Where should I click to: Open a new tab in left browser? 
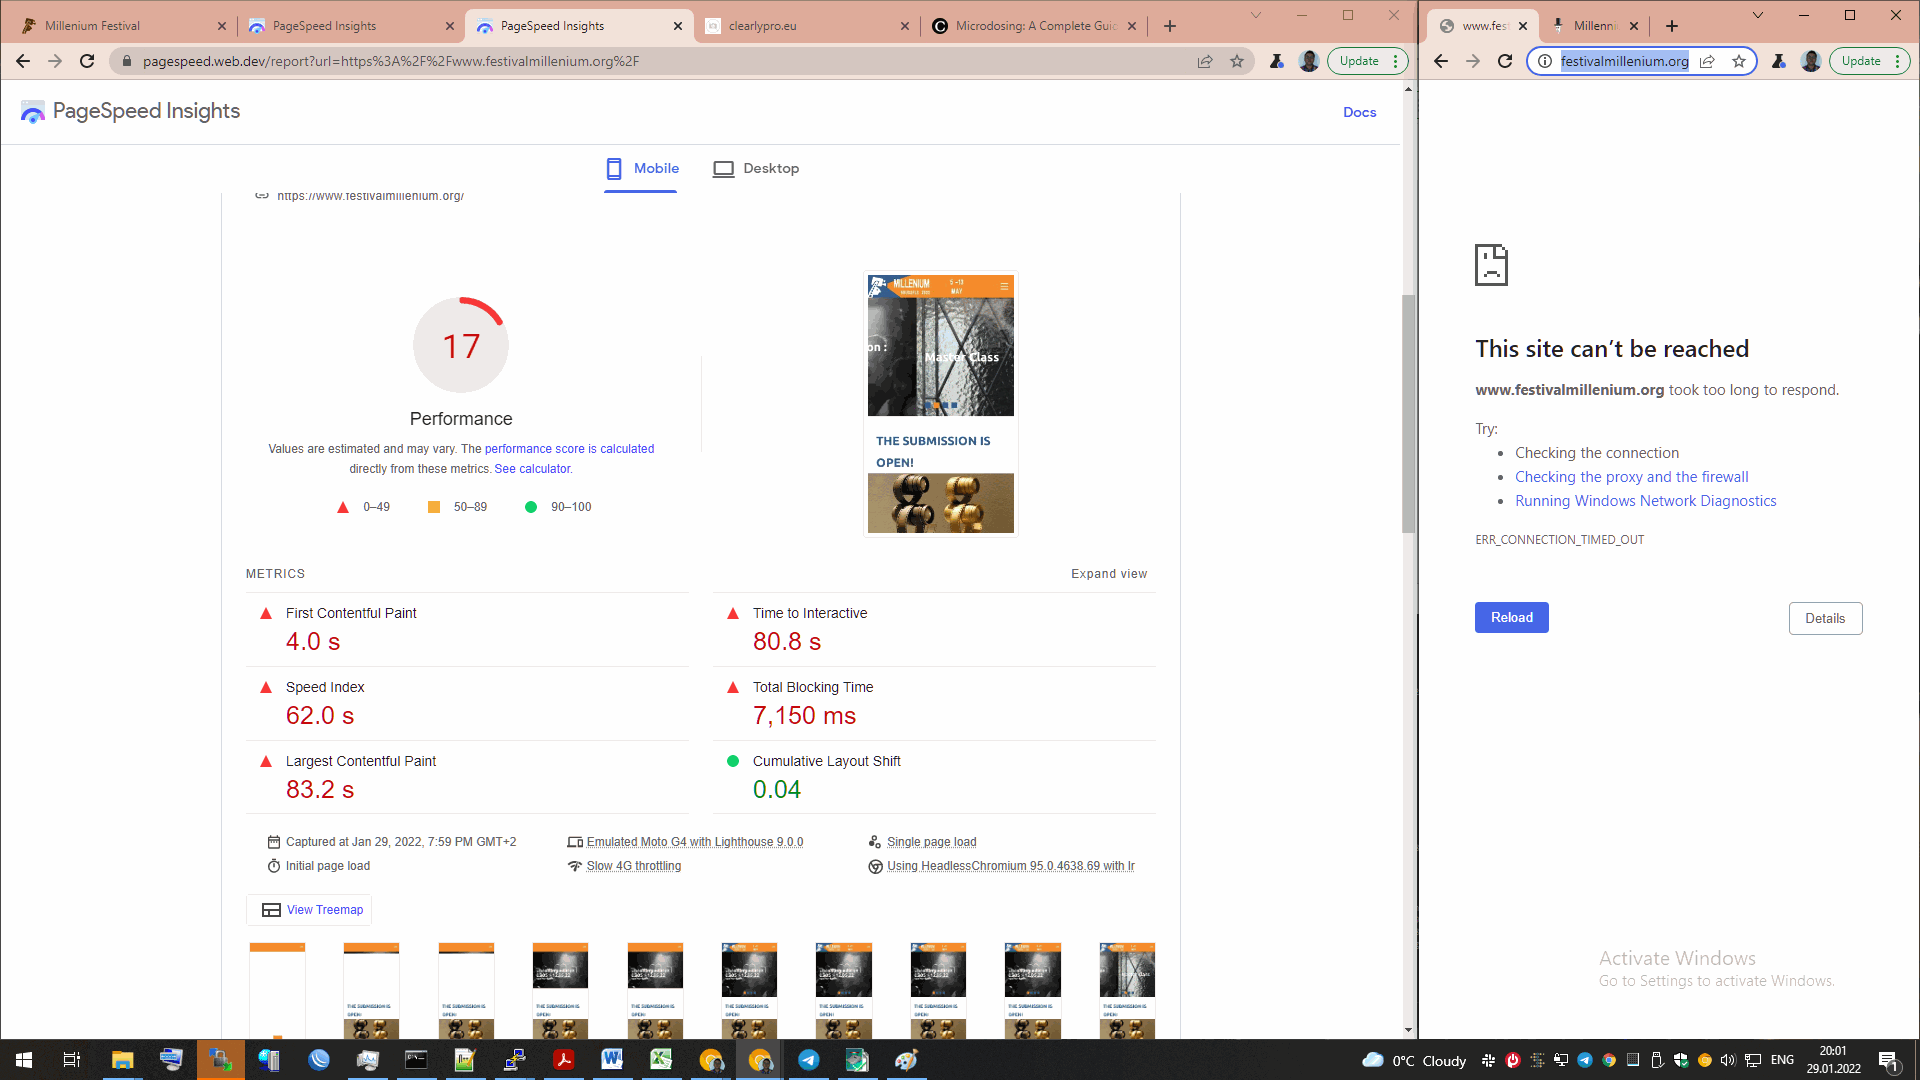1170,26
